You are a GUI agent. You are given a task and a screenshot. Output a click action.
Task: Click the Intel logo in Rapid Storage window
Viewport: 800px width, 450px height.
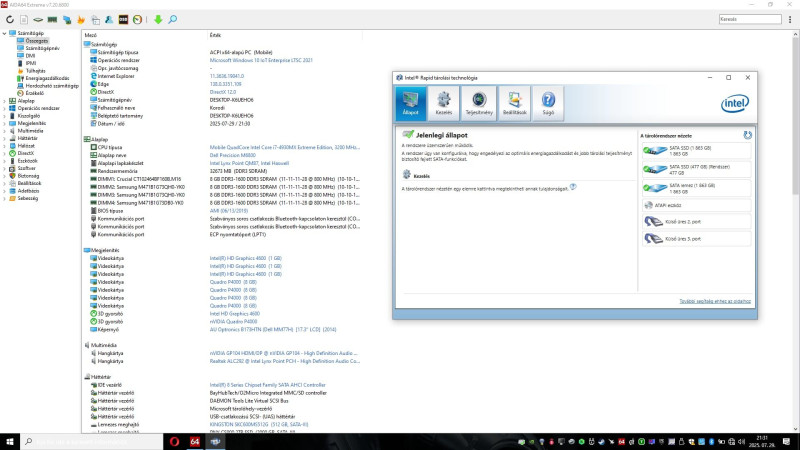pyautogui.click(x=735, y=104)
